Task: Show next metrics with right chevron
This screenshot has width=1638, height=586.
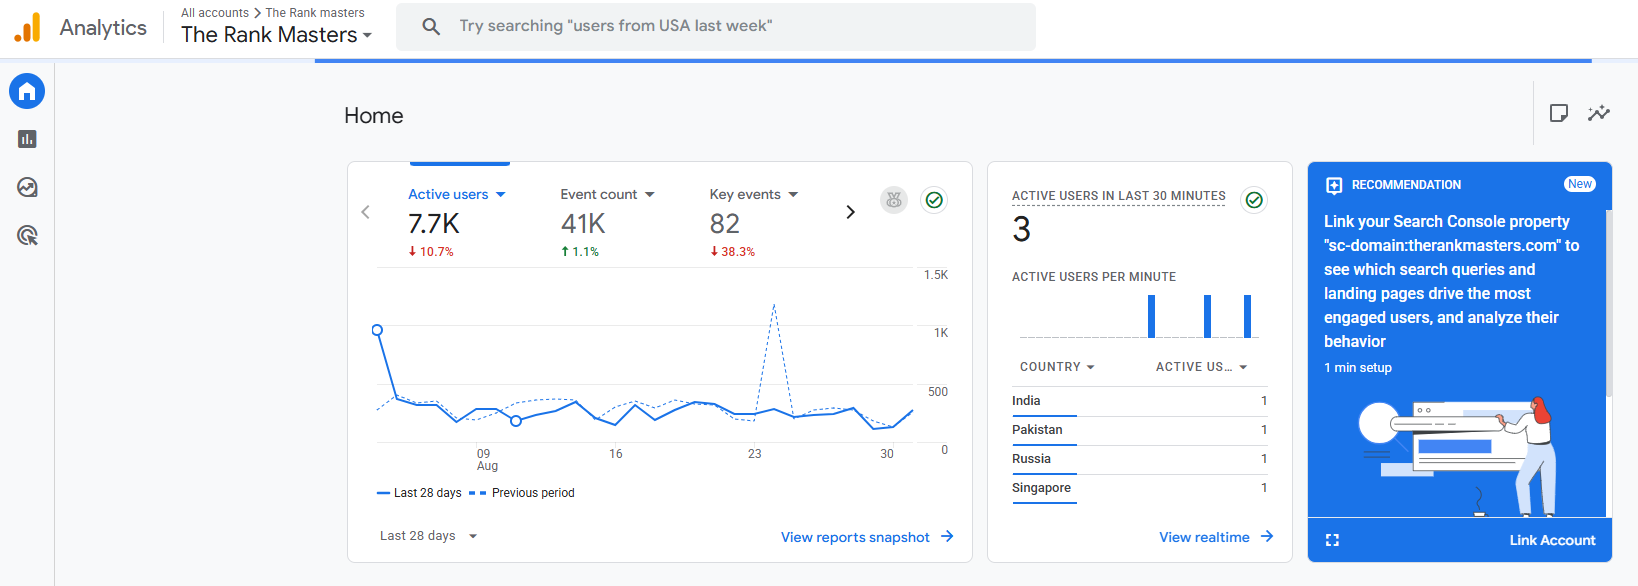Action: tap(850, 212)
